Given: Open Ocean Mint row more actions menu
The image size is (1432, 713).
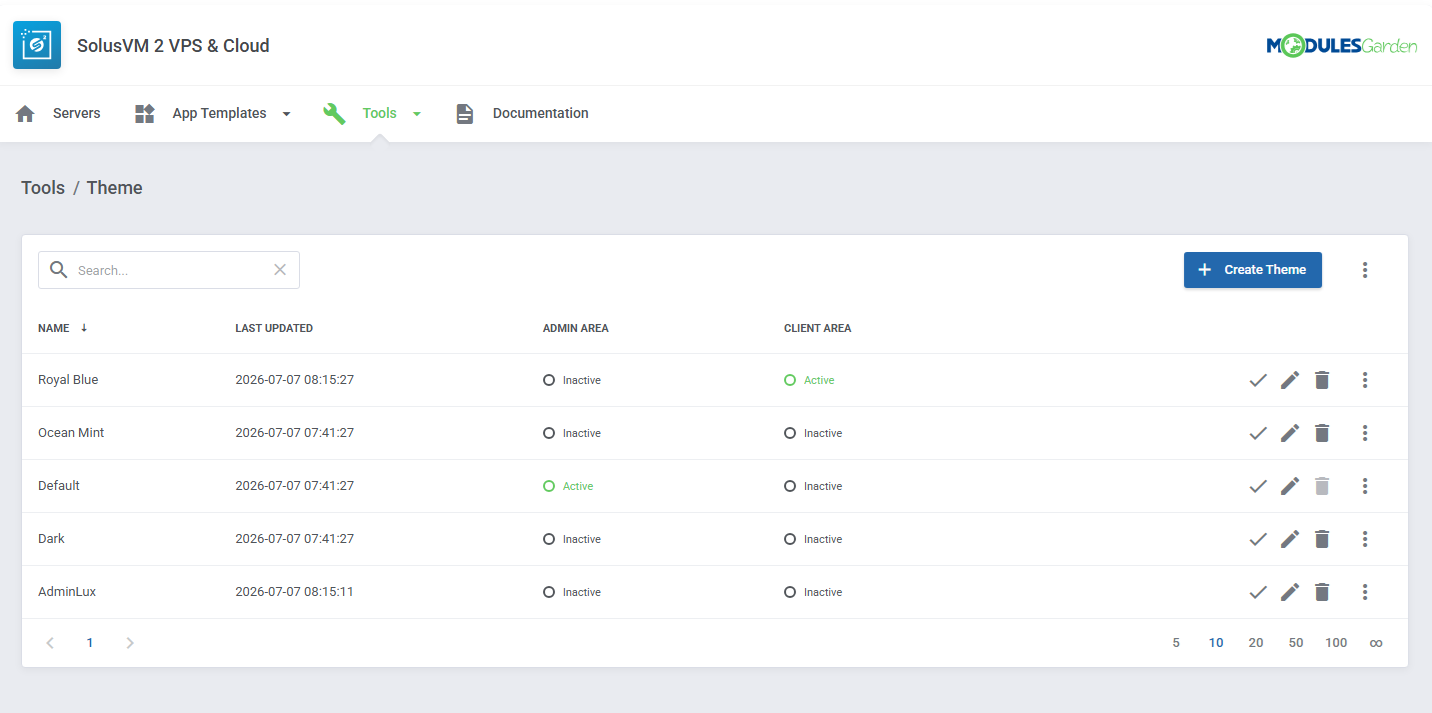Looking at the screenshot, I should pos(1365,433).
